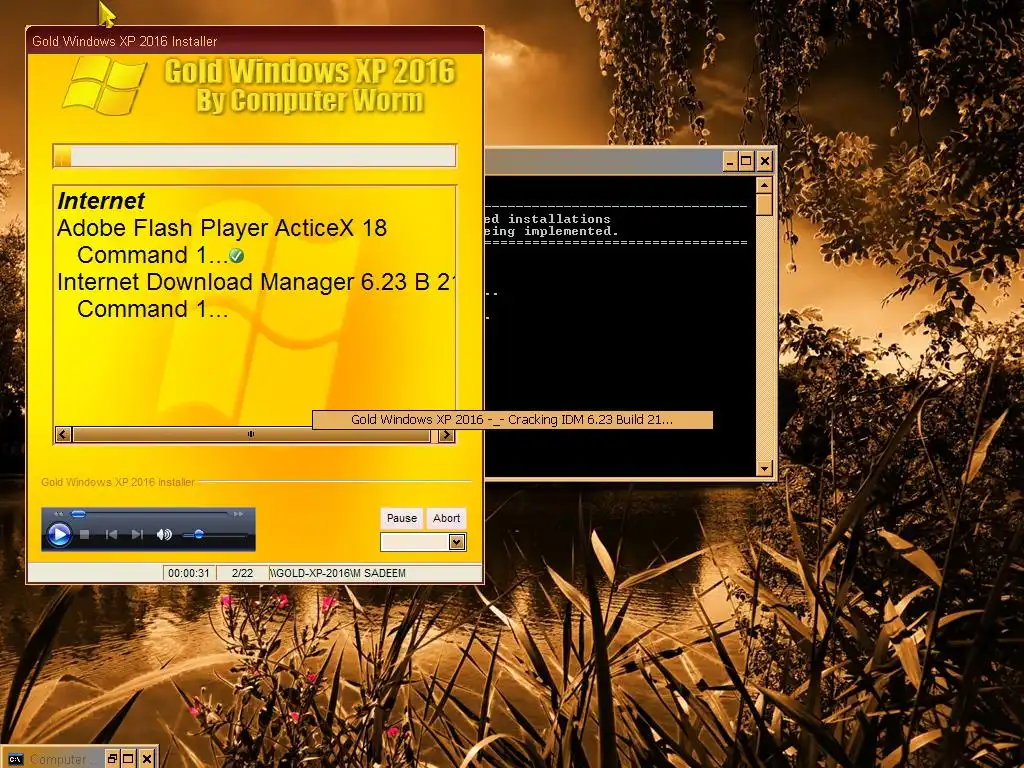1024x768 pixels.
Task: Click the Stop button in the media player
Action: coord(84,535)
